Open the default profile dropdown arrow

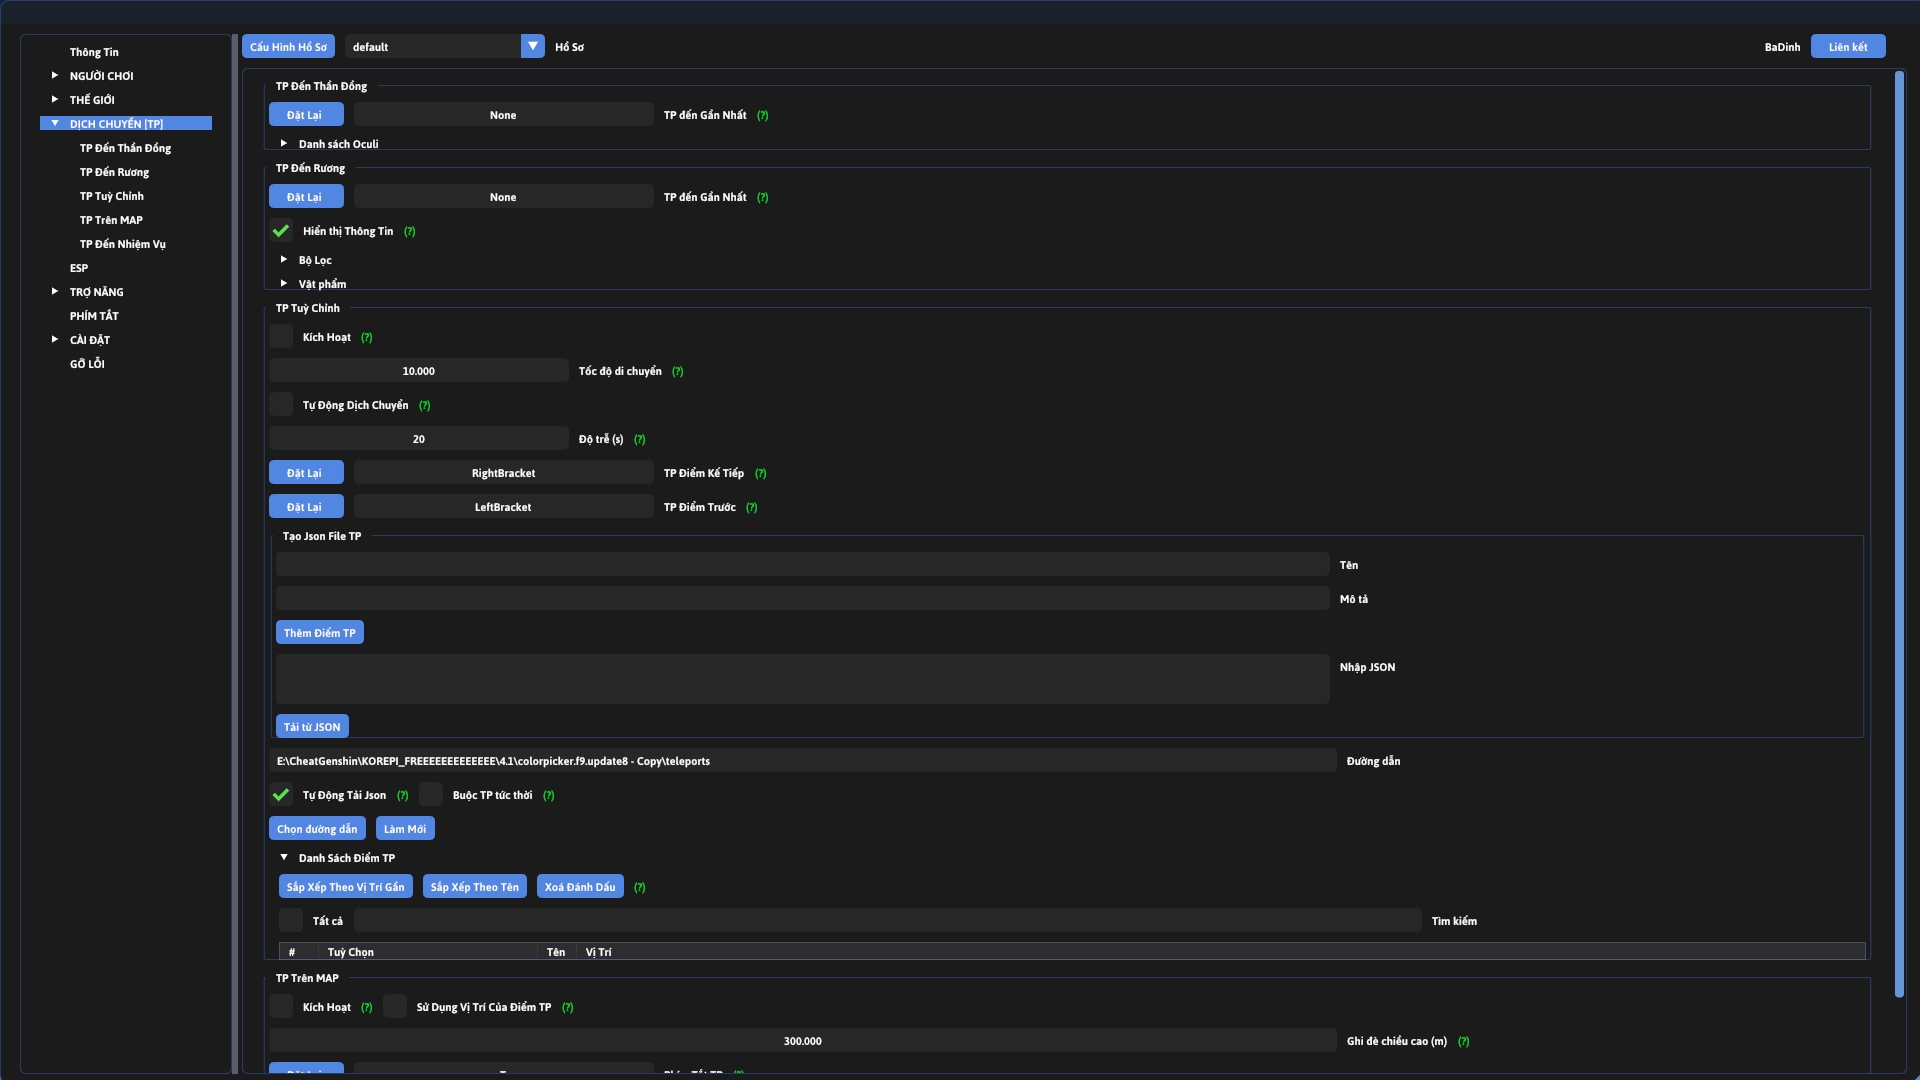(533, 46)
